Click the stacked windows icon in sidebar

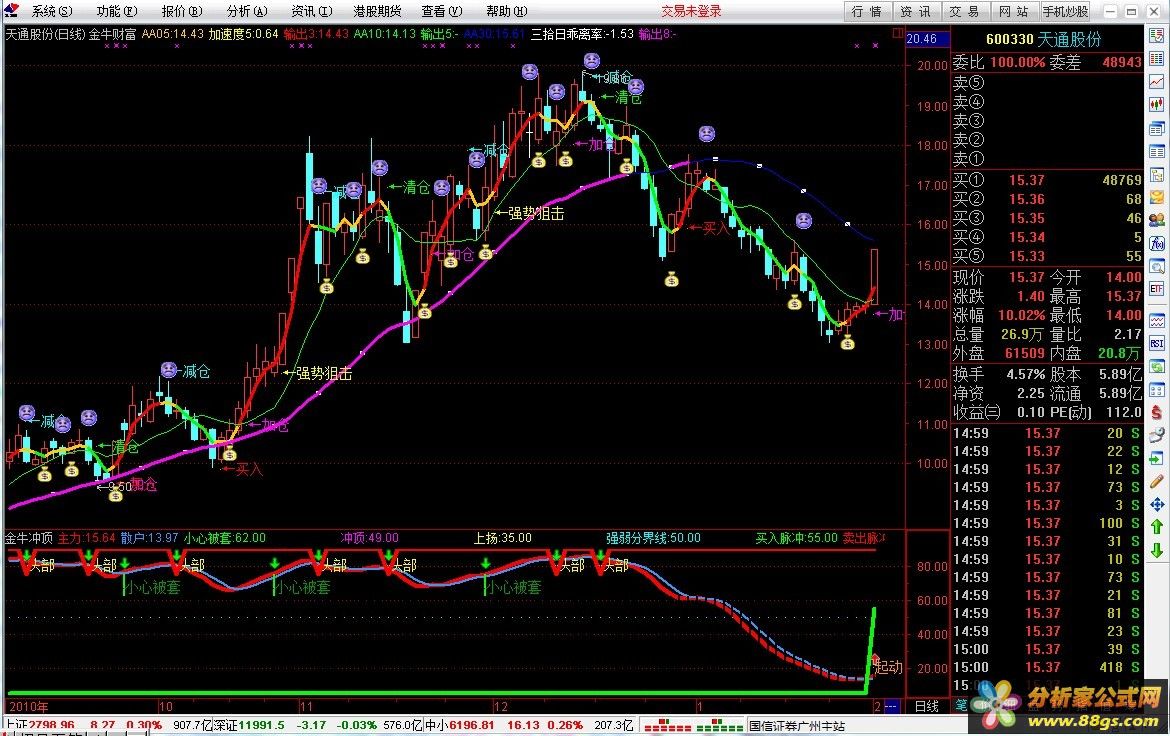click(x=1157, y=128)
